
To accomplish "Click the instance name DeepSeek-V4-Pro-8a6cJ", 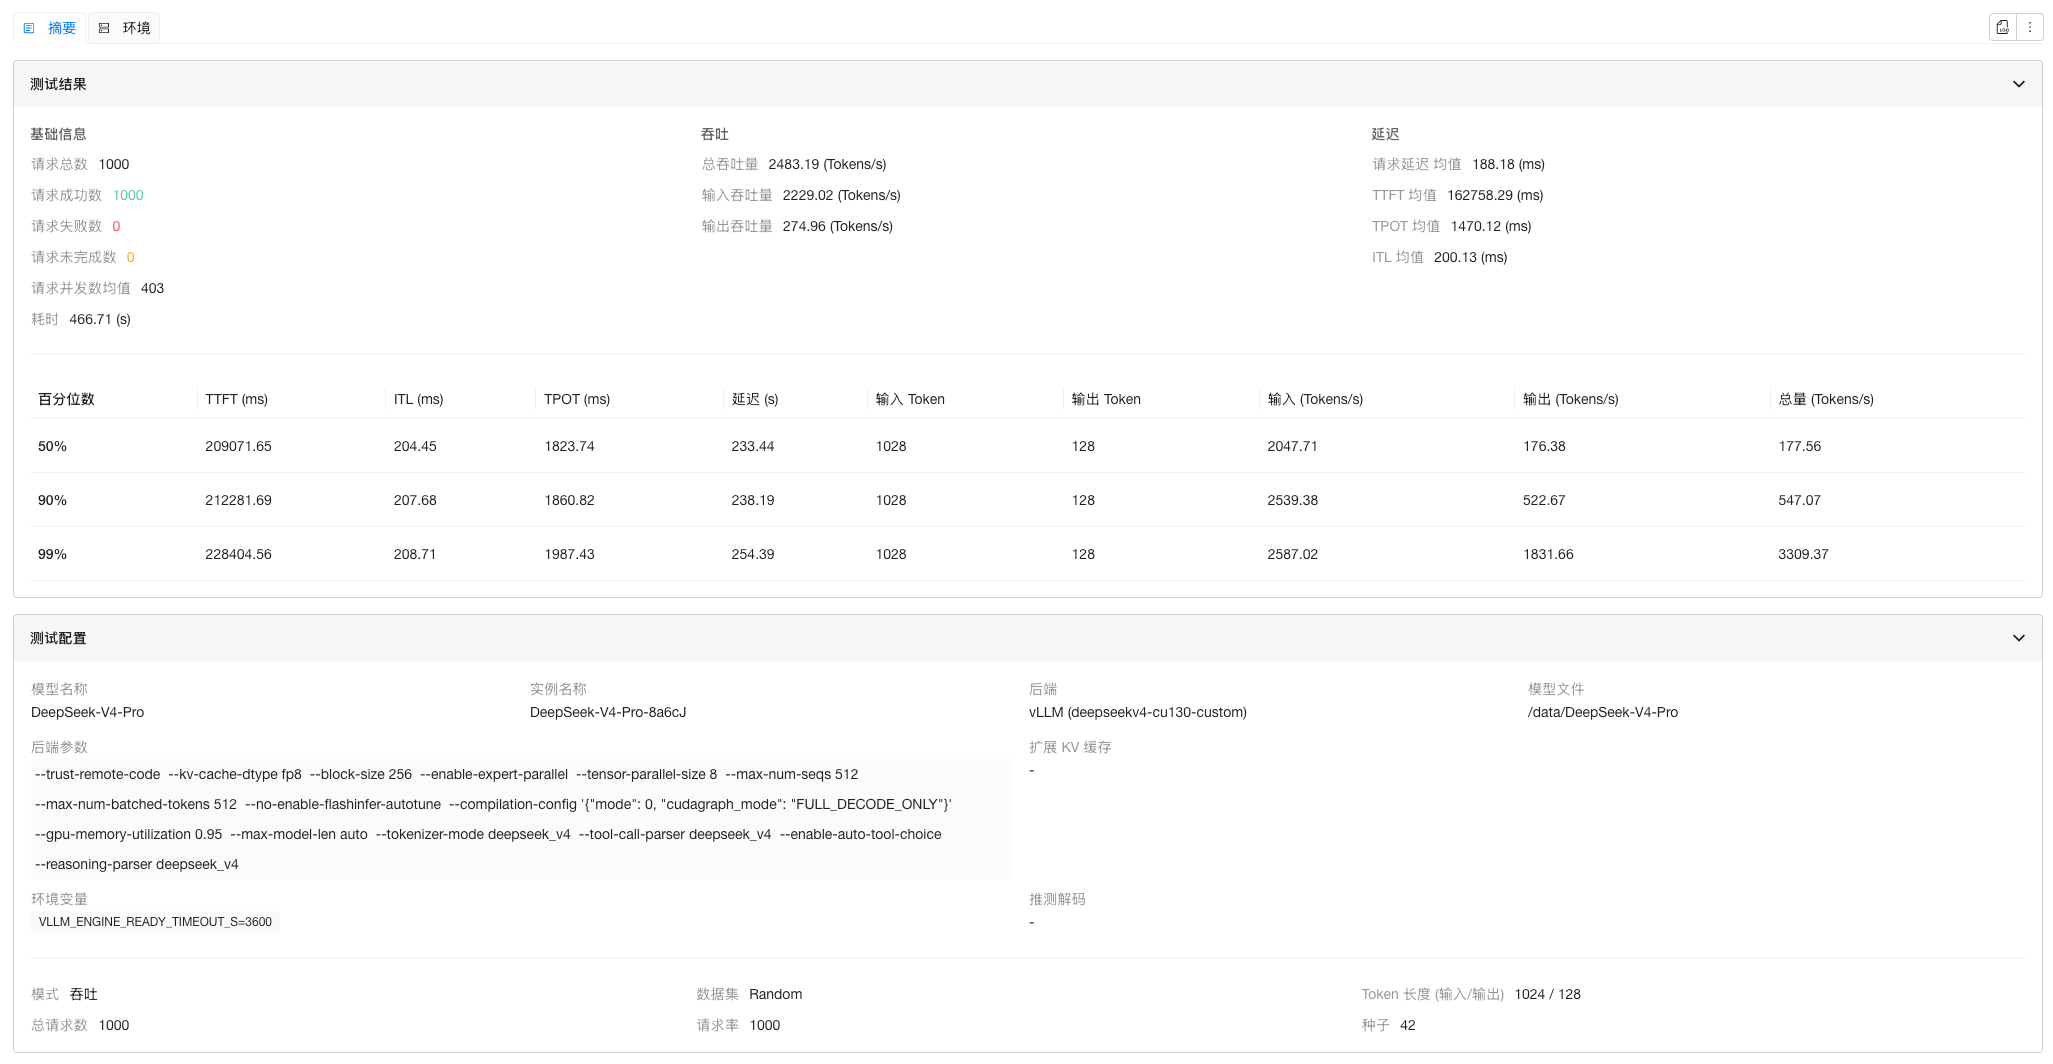I will click(607, 712).
